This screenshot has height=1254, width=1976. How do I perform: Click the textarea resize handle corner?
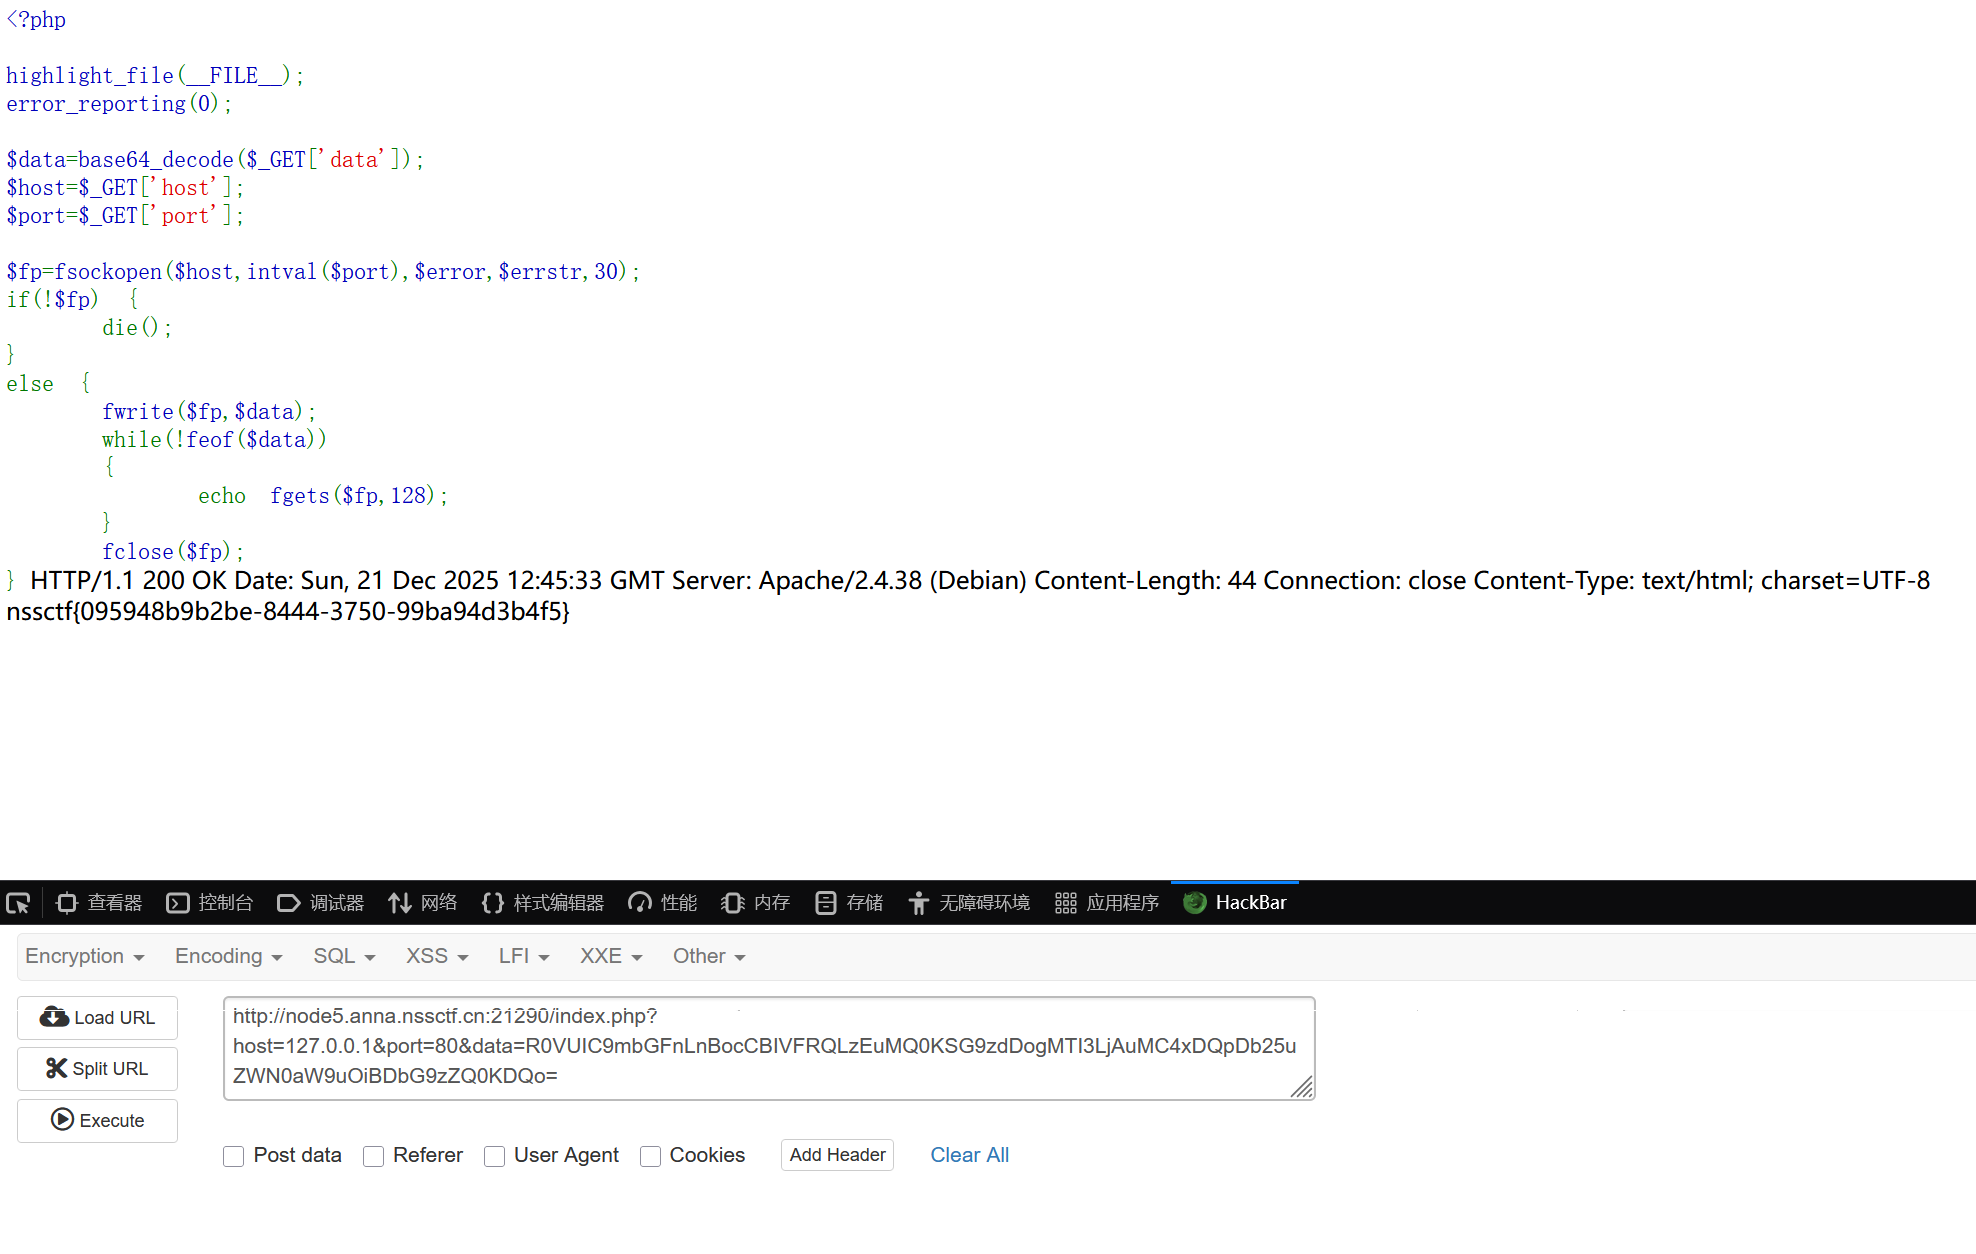[x=1301, y=1087]
